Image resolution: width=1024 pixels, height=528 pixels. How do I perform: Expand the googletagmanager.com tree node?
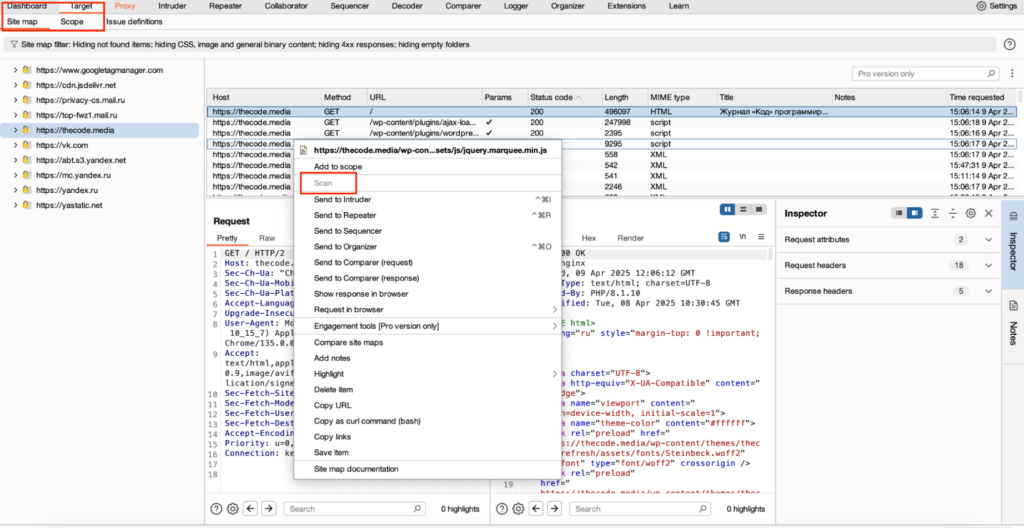(x=16, y=69)
